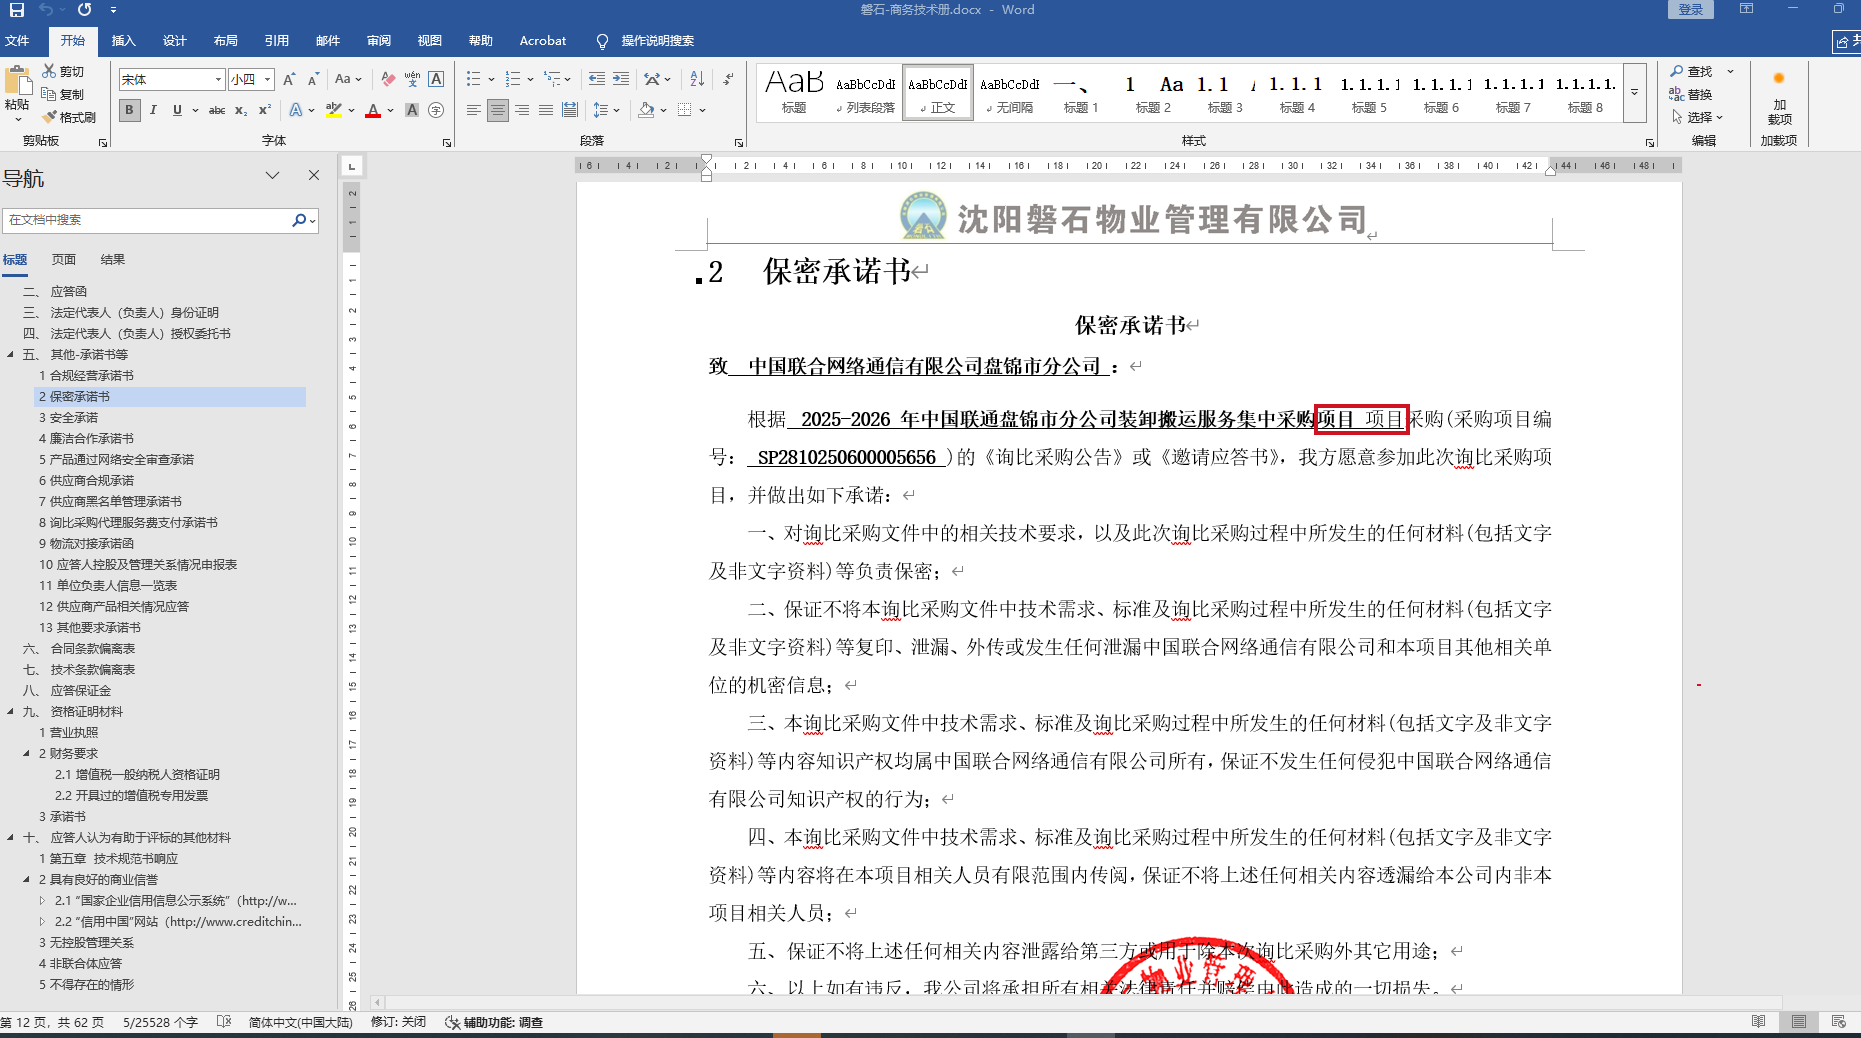Click 辅助功能: 调查 in the status bar
The image size is (1861, 1038).
(x=494, y=1022)
